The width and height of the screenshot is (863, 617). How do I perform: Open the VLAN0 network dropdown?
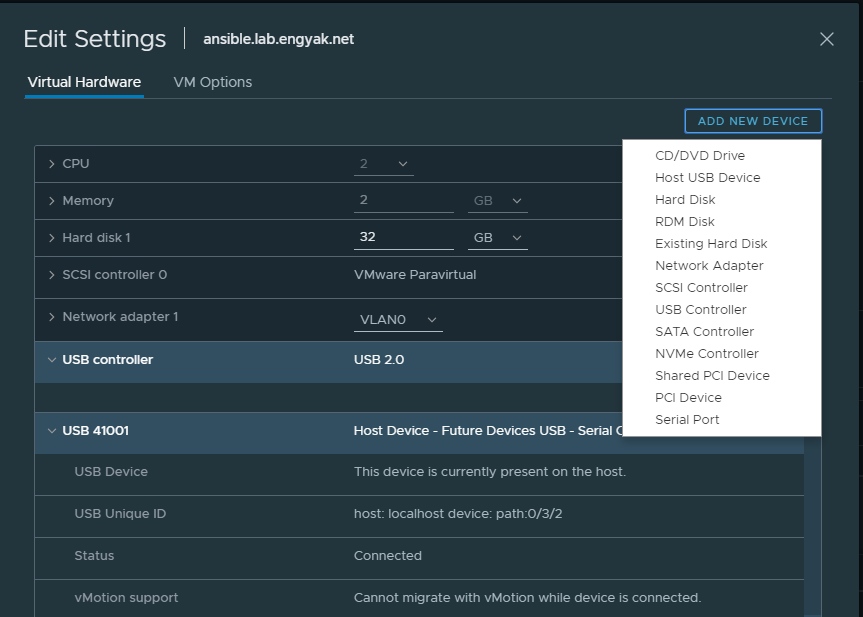(398, 320)
